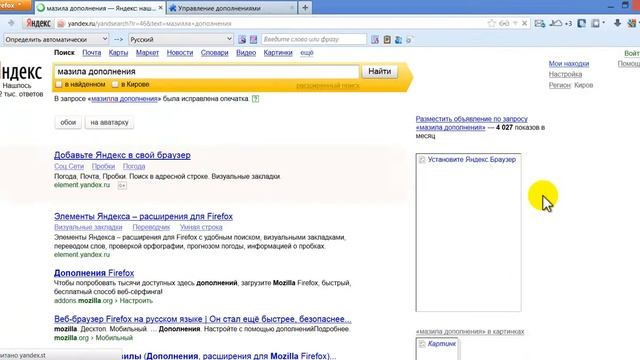Close the мазила дополнения tab
Image resolution: width=640 pixels, height=360 pixels.
point(160,8)
